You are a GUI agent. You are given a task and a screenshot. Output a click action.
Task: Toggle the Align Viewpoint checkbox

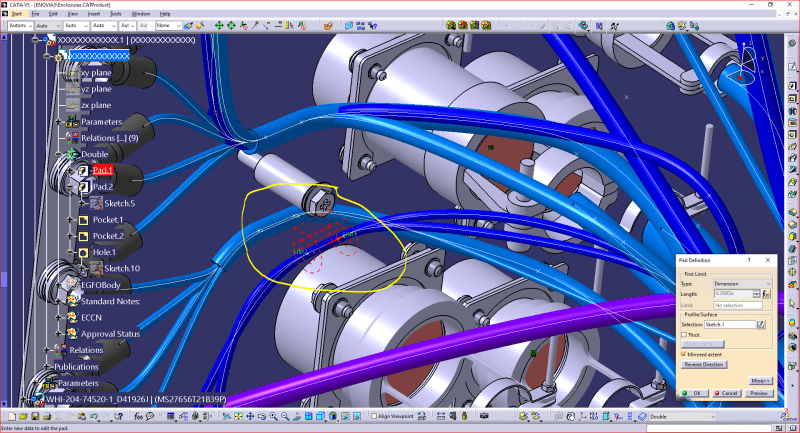(374, 416)
